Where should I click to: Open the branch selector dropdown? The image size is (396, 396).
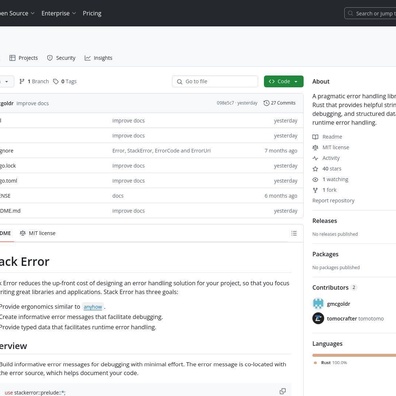point(7,81)
